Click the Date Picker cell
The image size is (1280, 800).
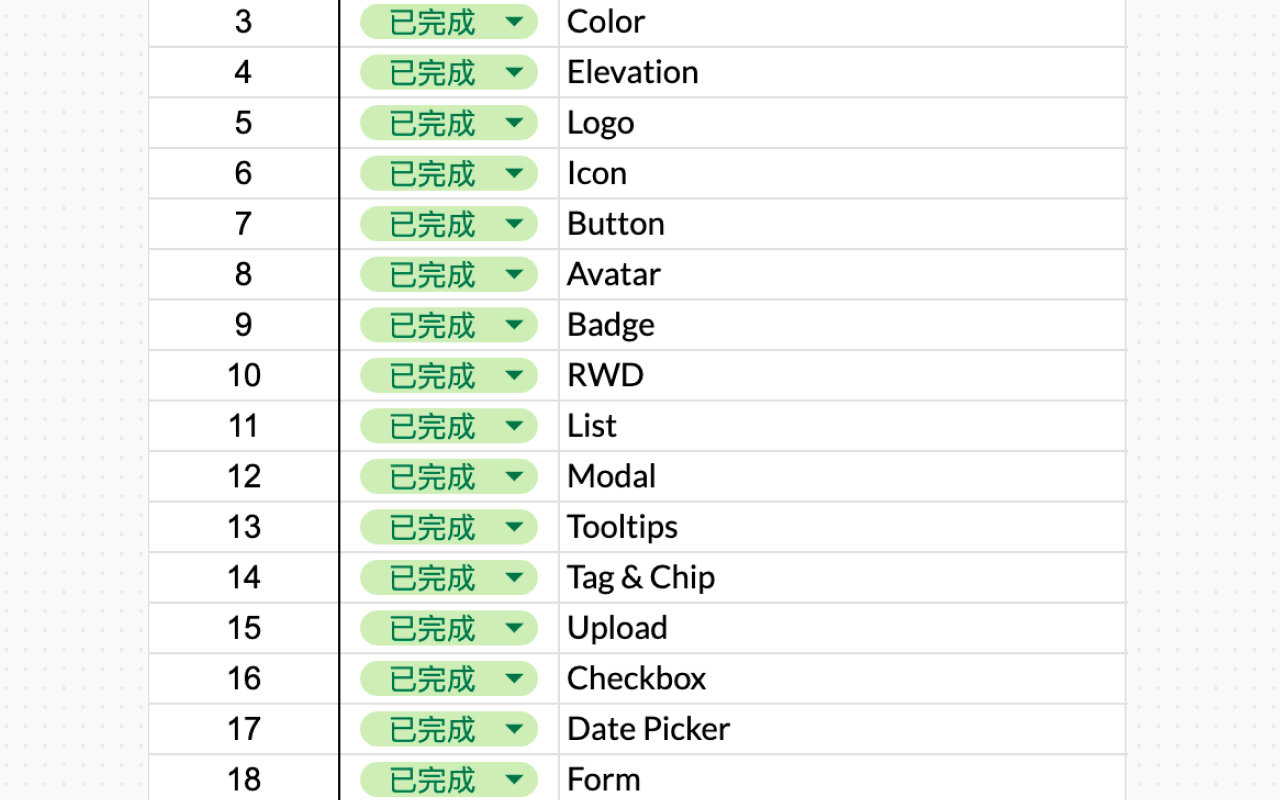click(x=842, y=729)
